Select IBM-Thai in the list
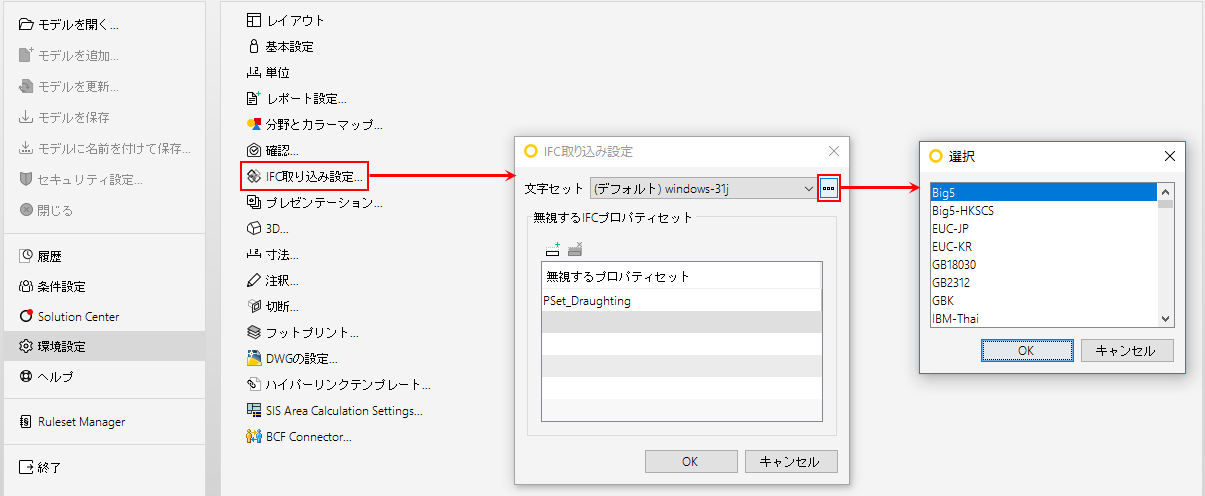 coord(1044,318)
